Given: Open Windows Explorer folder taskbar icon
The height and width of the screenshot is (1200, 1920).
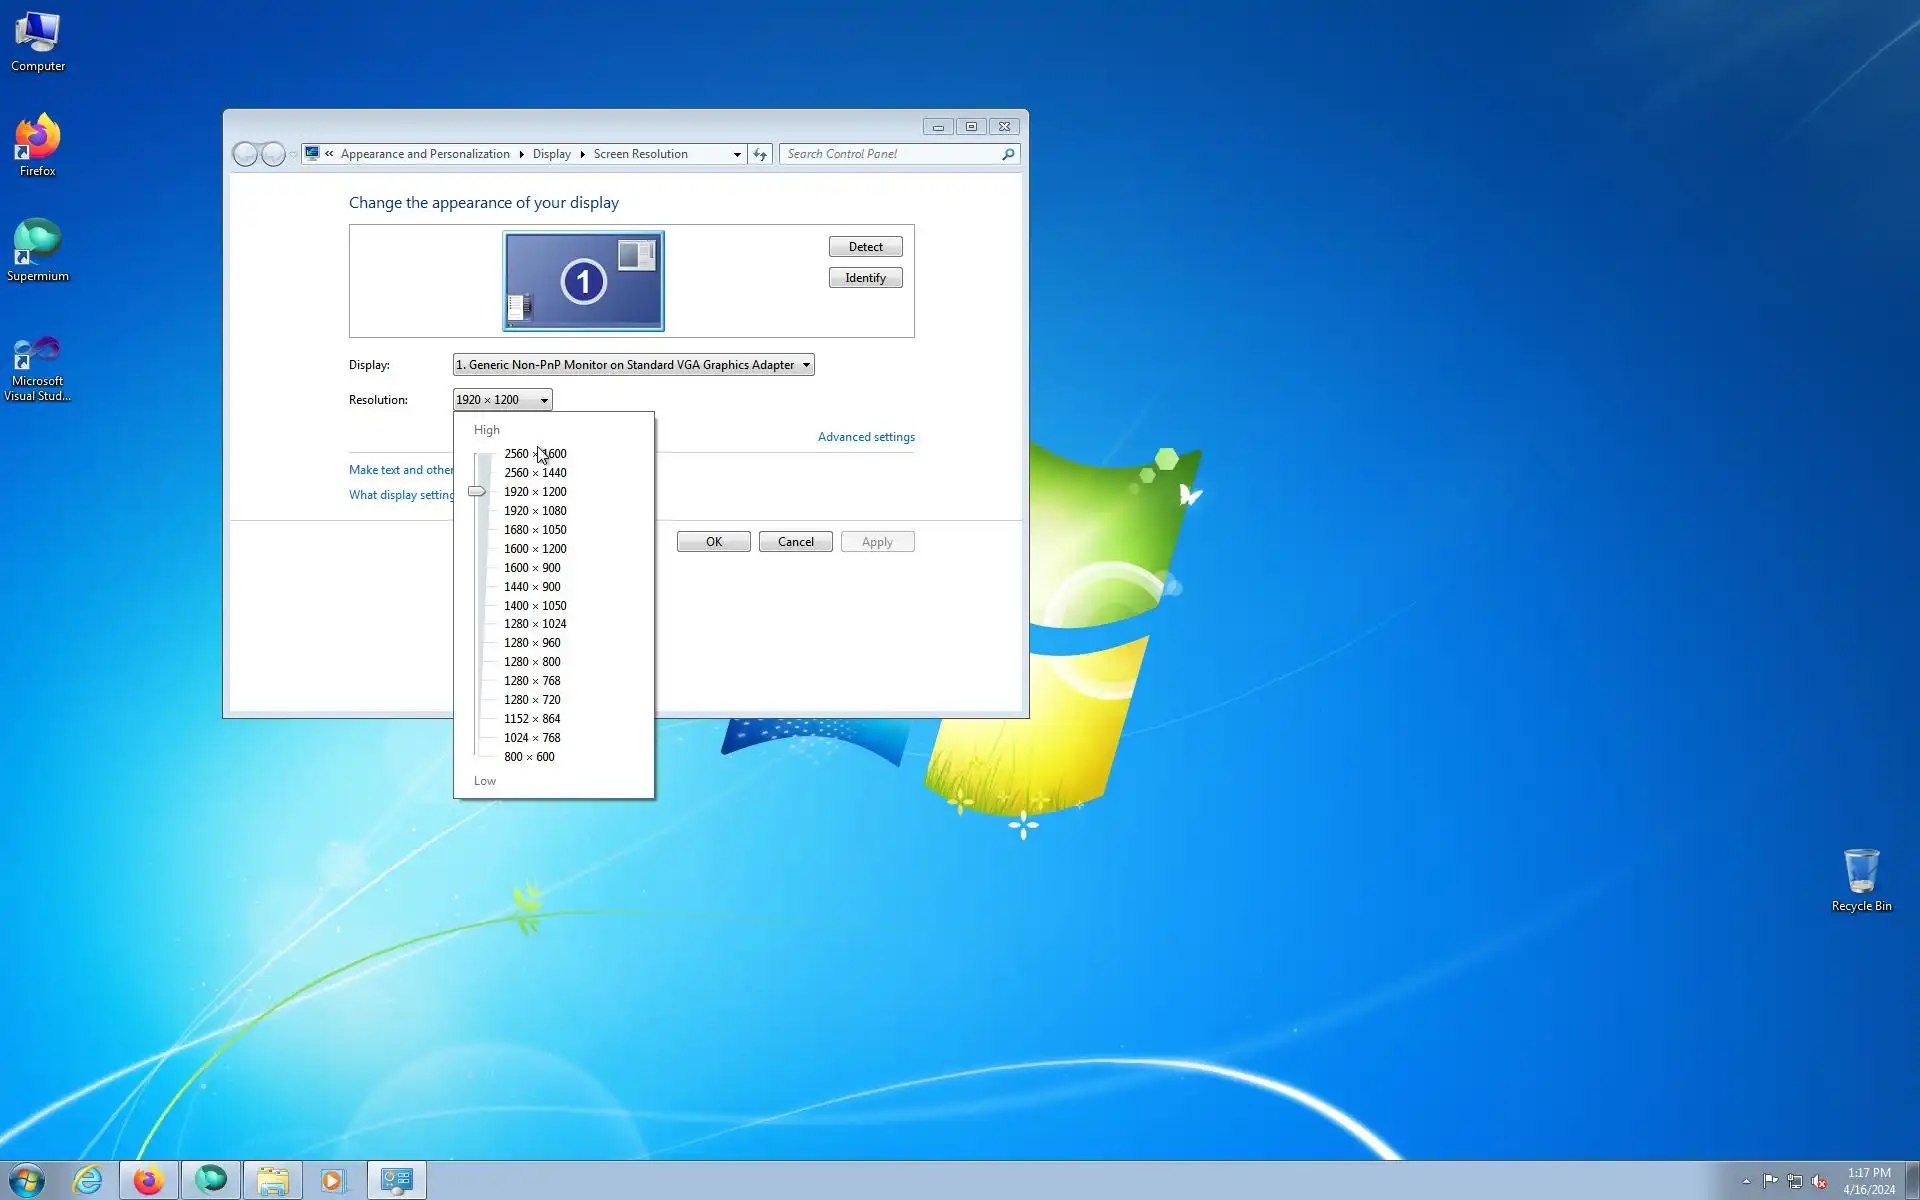Looking at the screenshot, I should pyautogui.click(x=272, y=1181).
